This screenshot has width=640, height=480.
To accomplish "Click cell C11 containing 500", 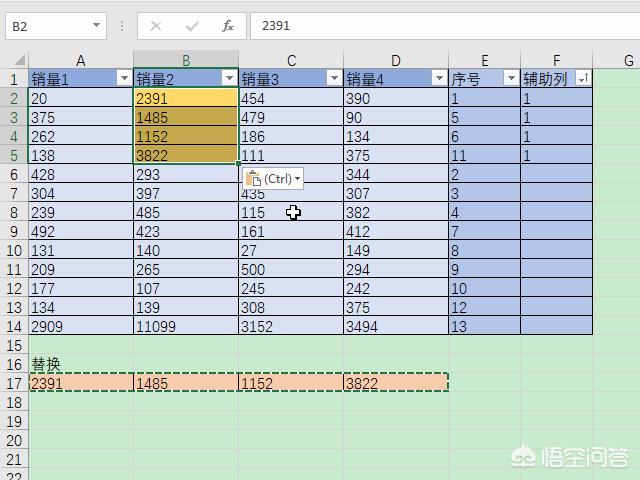I will (x=291, y=269).
